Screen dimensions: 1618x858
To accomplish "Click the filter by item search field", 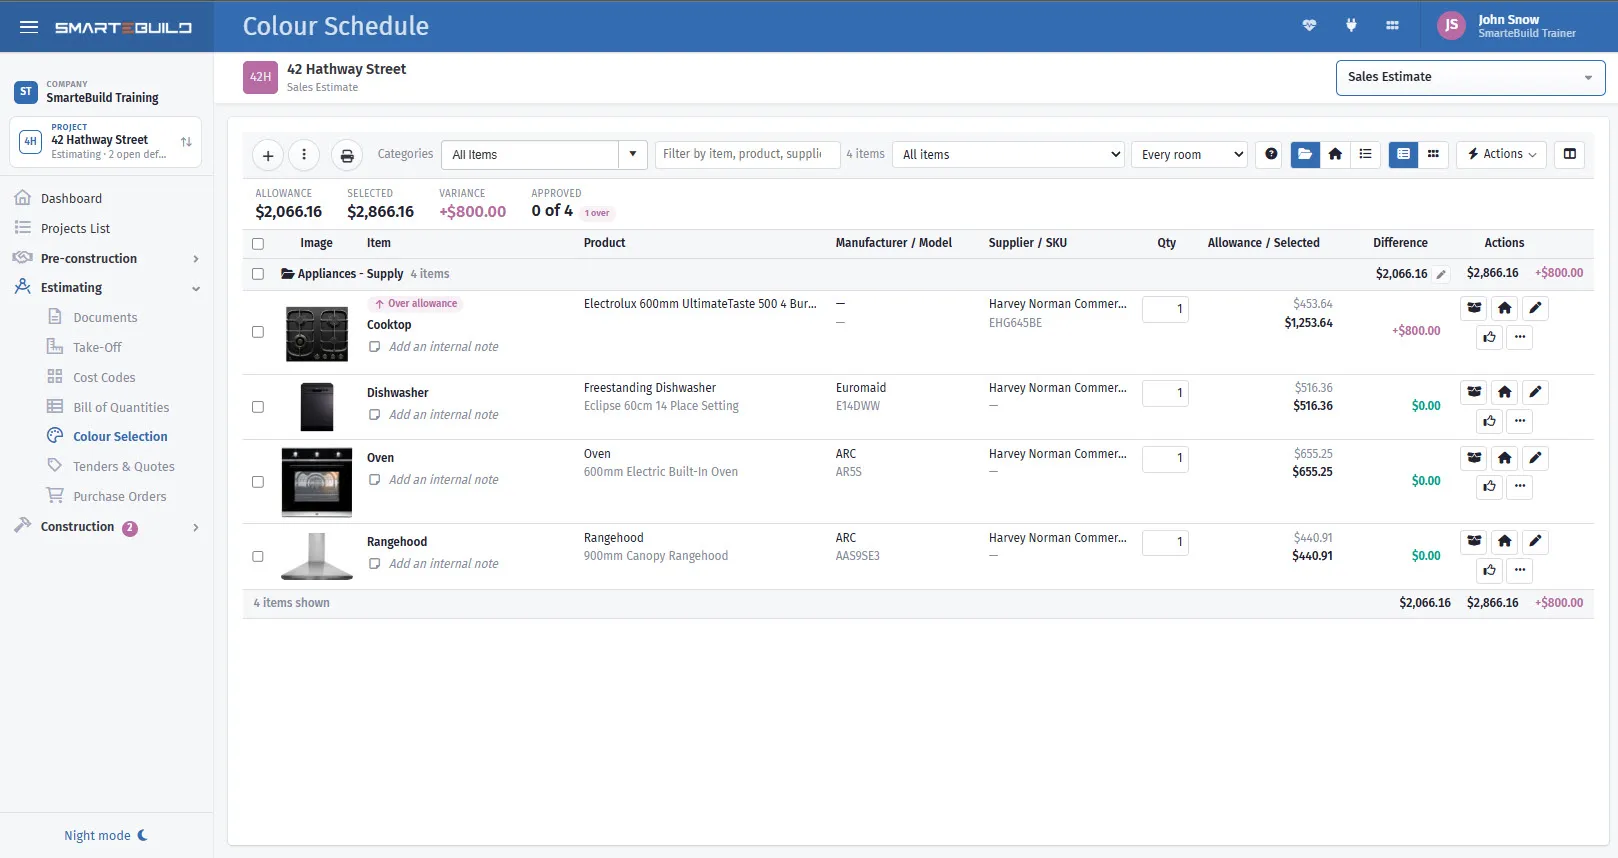I will [x=747, y=154].
